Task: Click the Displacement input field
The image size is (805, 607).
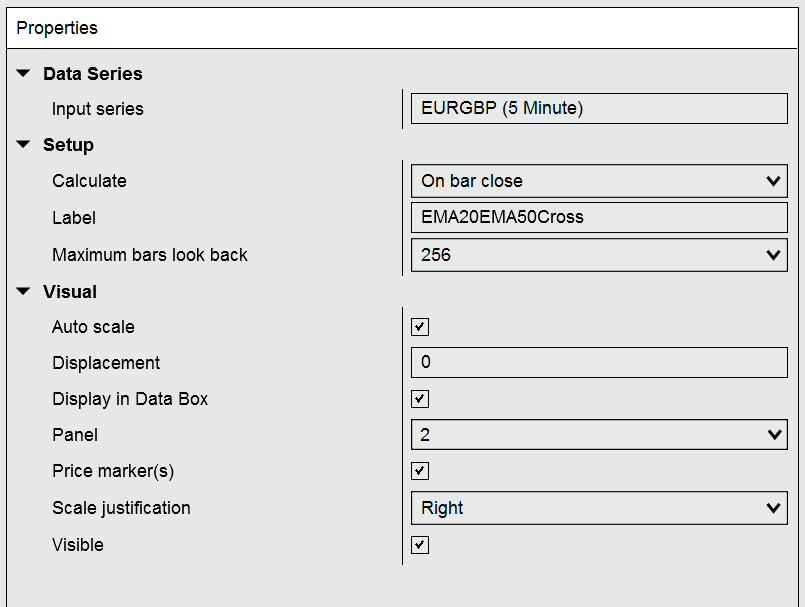Action: click(598, 362)
